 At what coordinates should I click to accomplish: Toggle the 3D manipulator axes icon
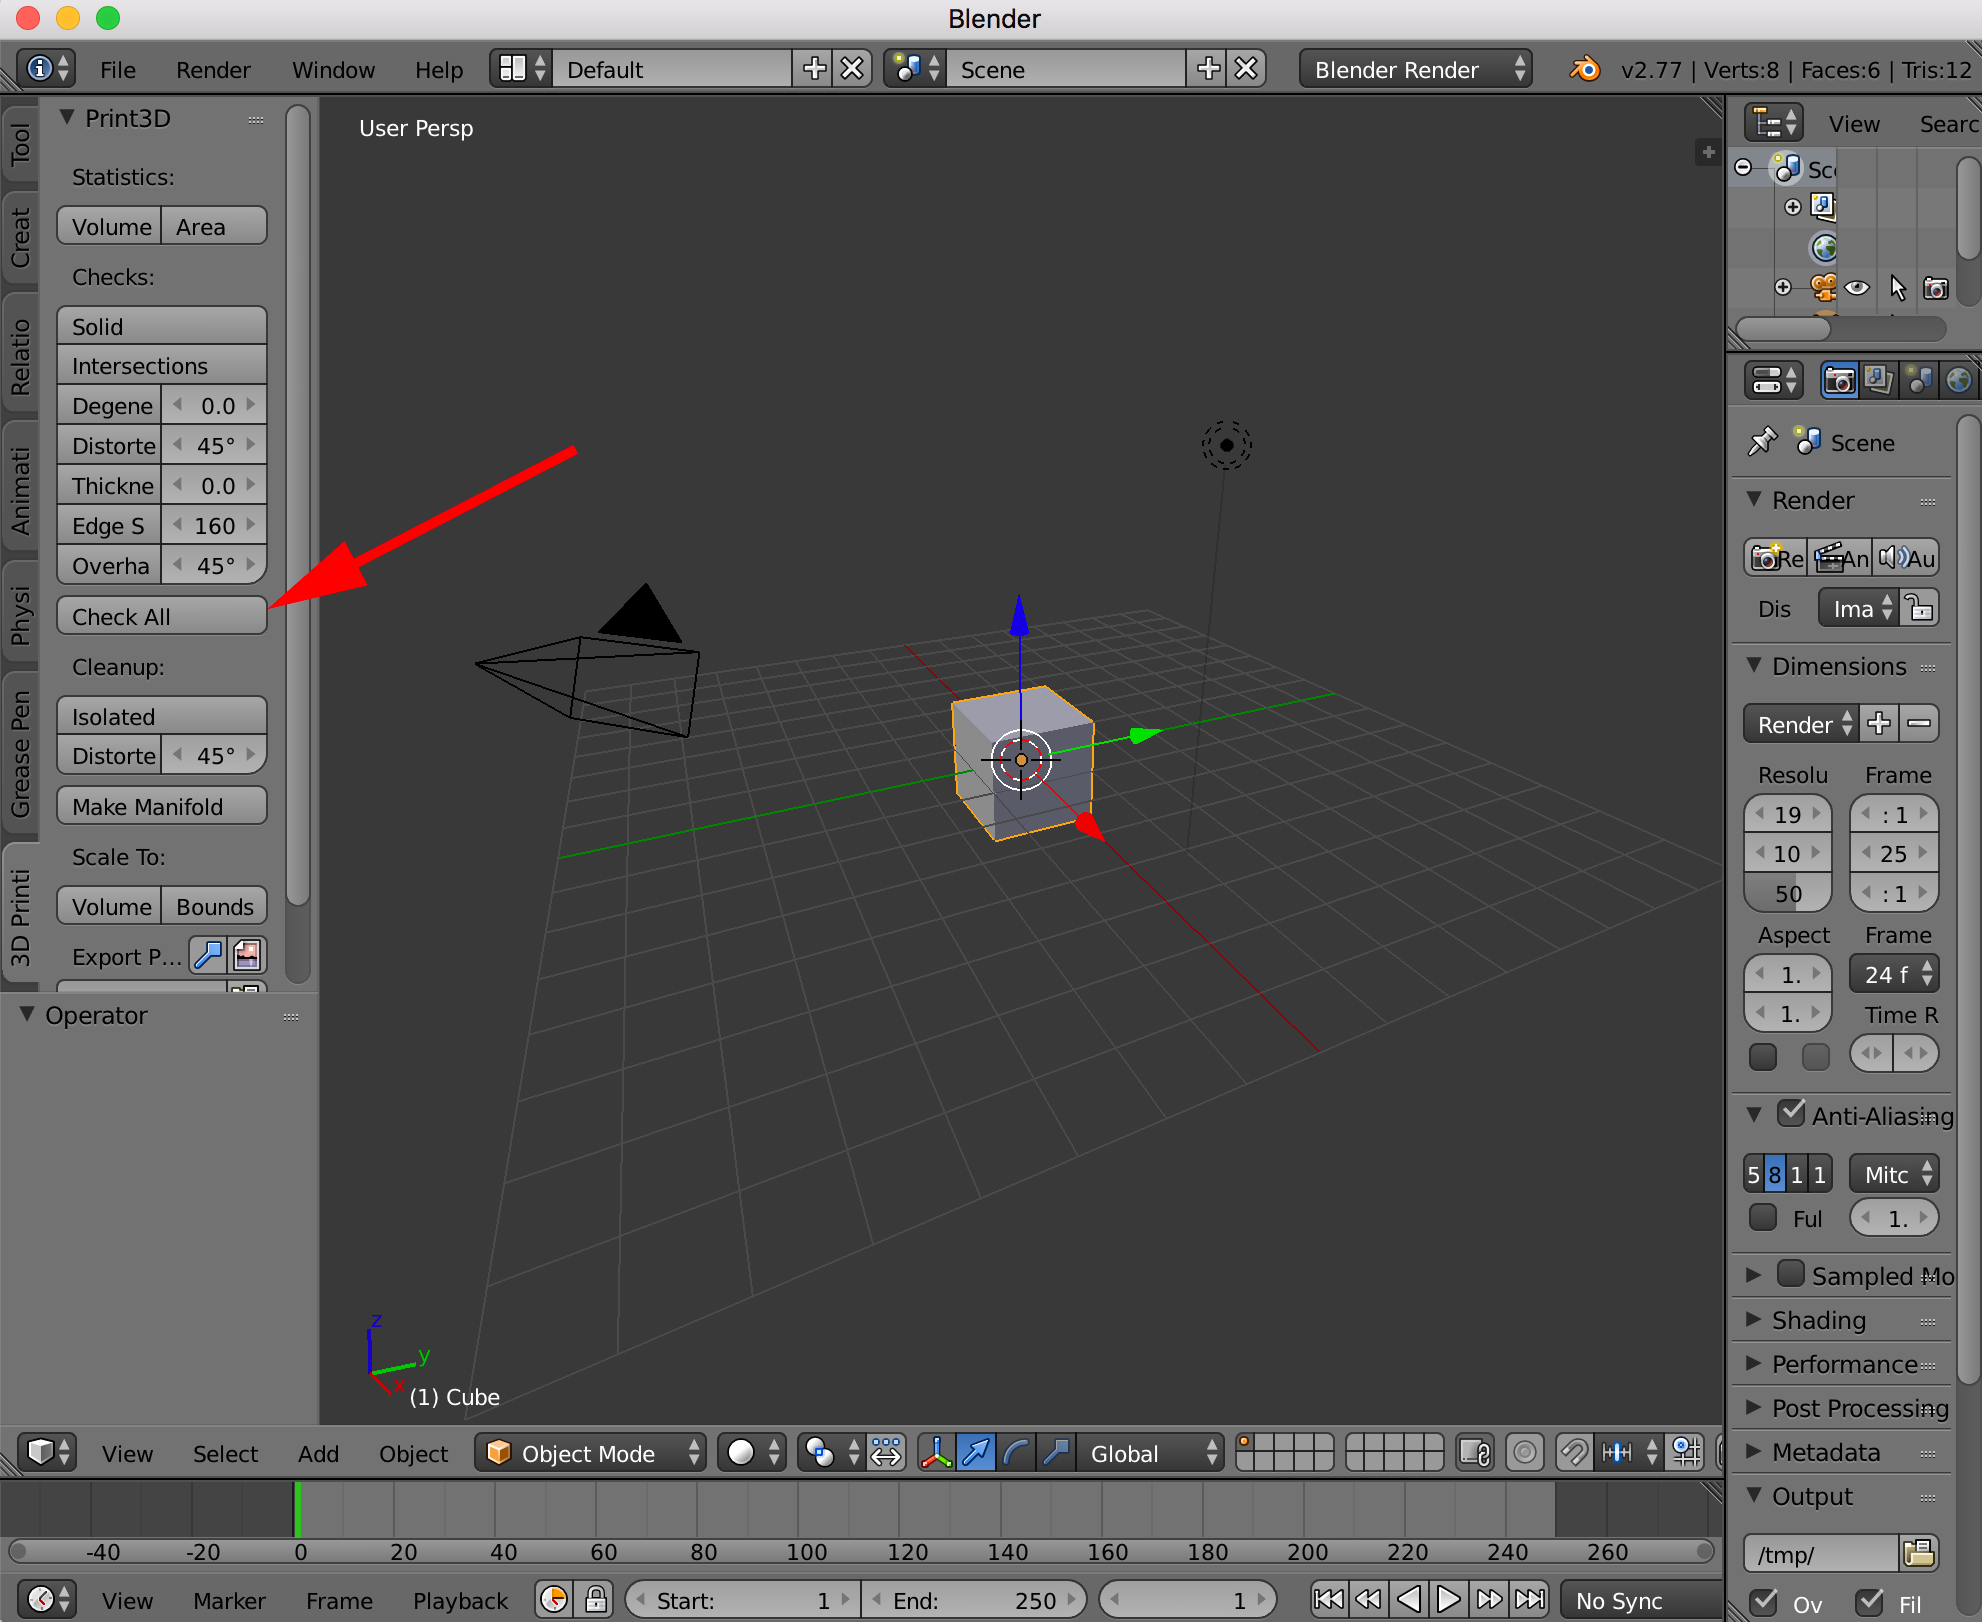[936, 1452]
